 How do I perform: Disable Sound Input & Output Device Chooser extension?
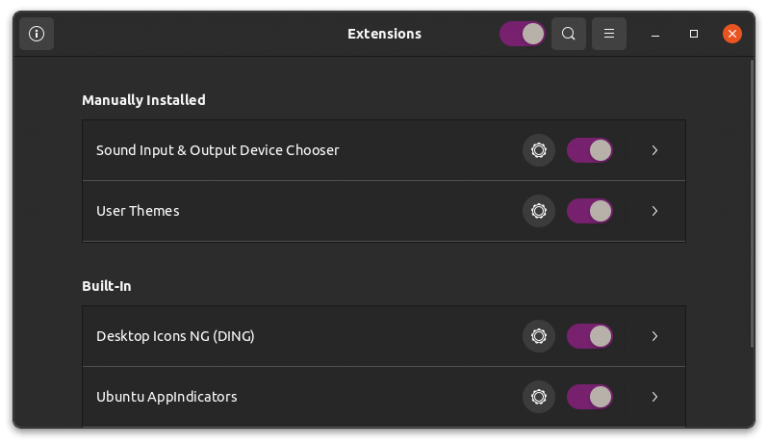point(589,151)
